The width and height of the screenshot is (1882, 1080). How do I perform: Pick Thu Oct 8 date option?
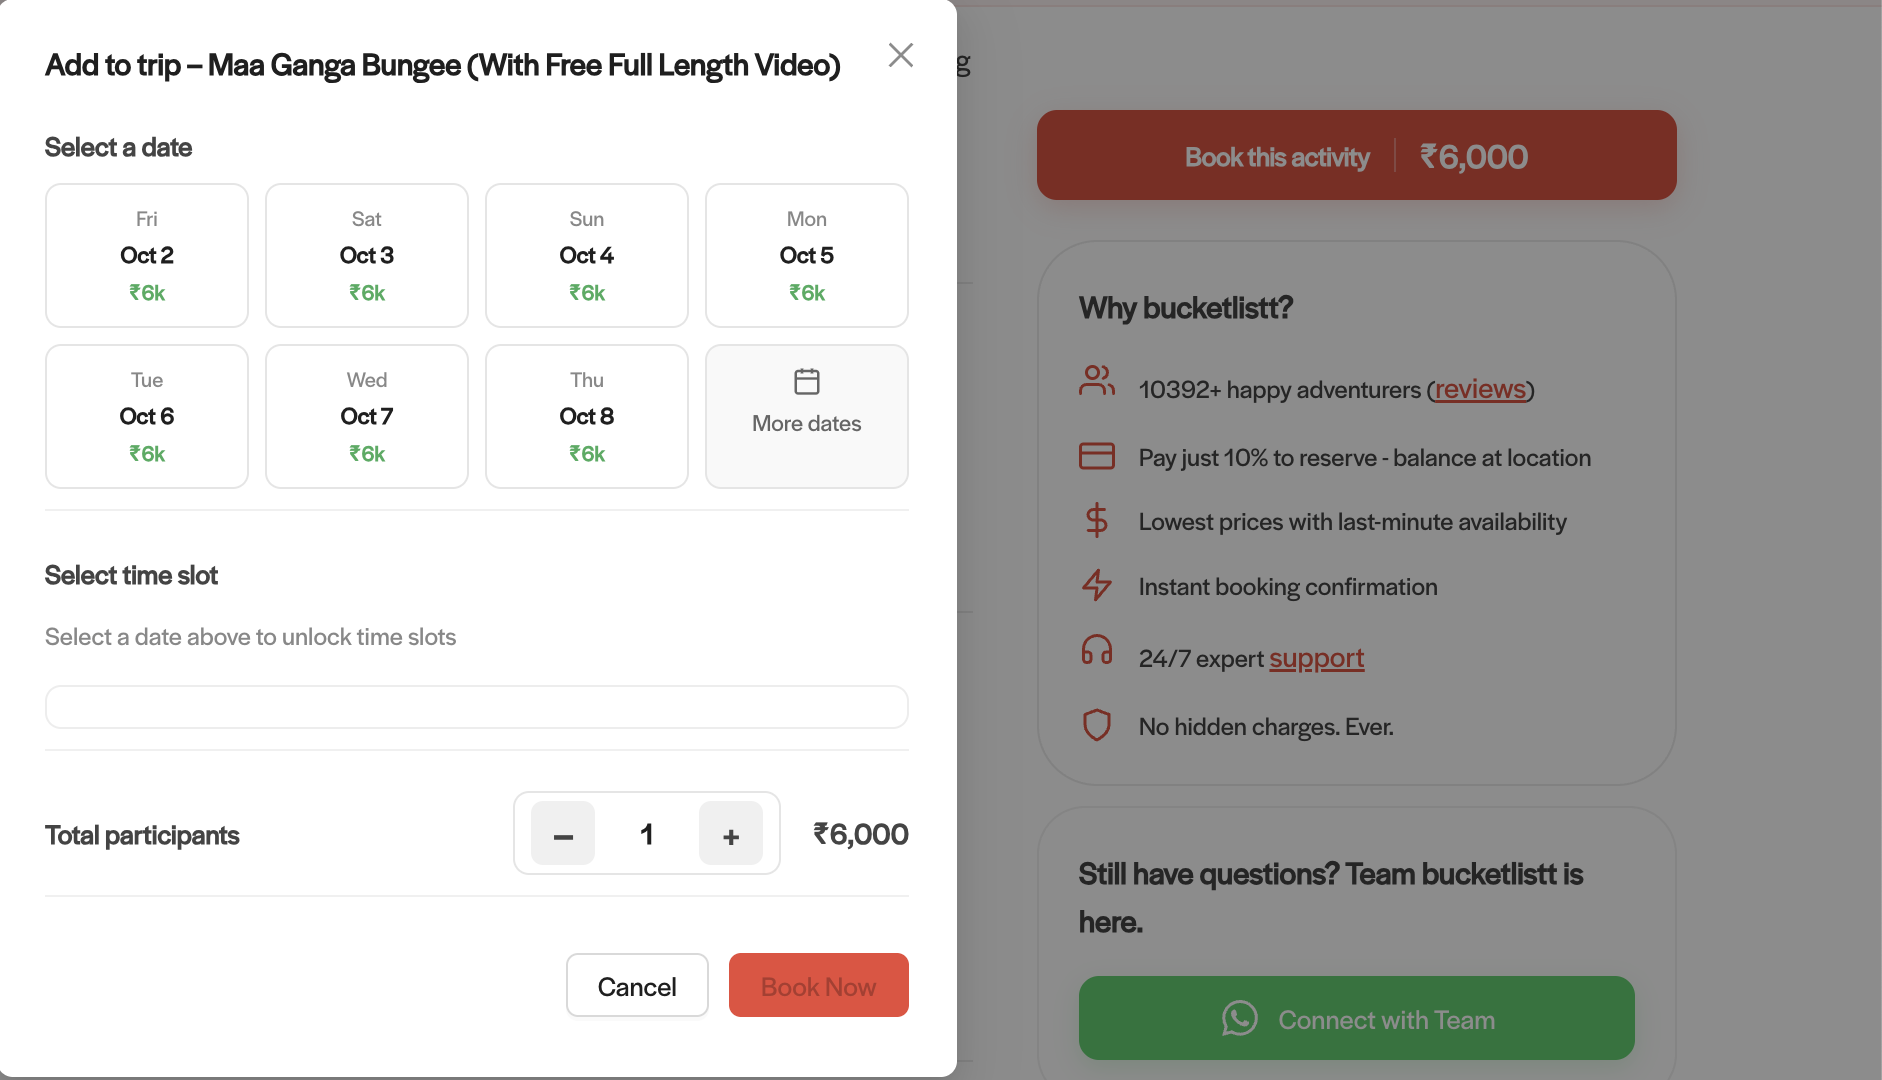[587, 416]
